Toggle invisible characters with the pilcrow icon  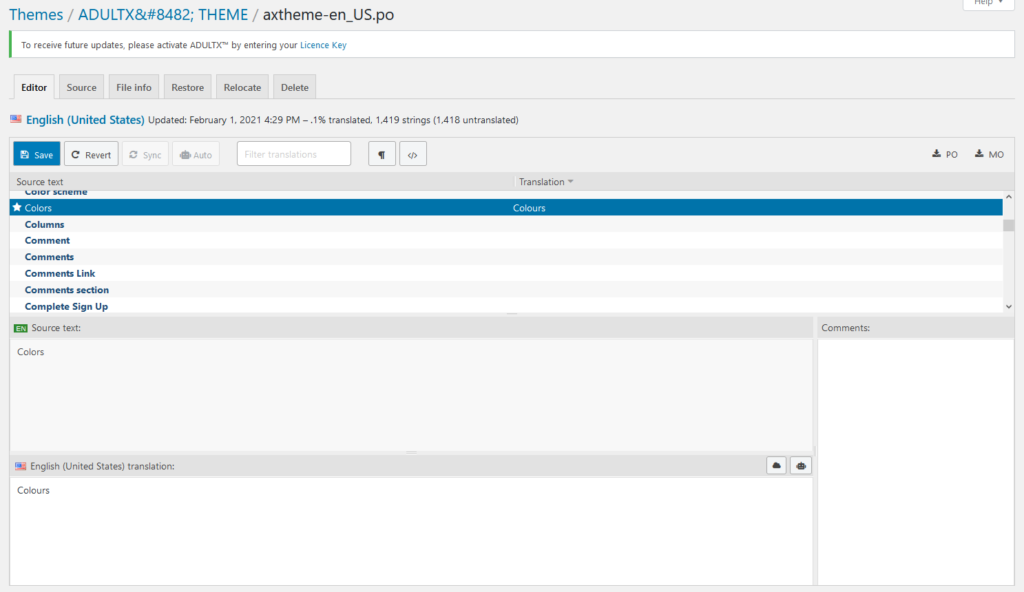[381, 154]
